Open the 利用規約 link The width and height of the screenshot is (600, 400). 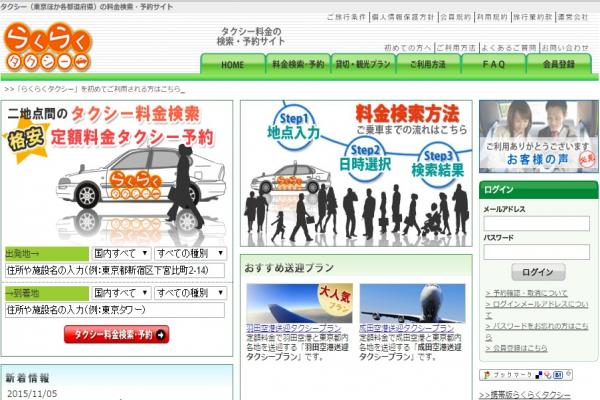coord(492,17)
